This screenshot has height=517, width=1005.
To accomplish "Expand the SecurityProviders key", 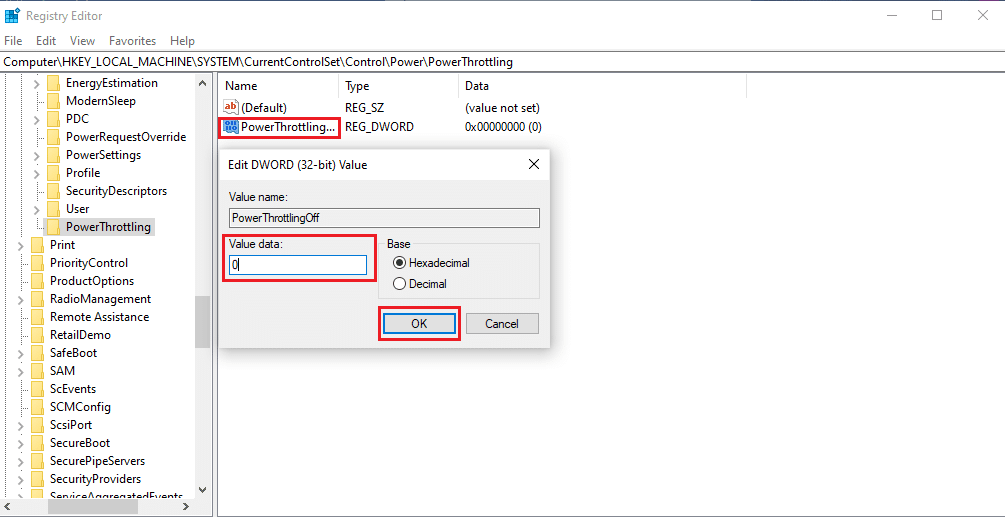I will point(21,479).
